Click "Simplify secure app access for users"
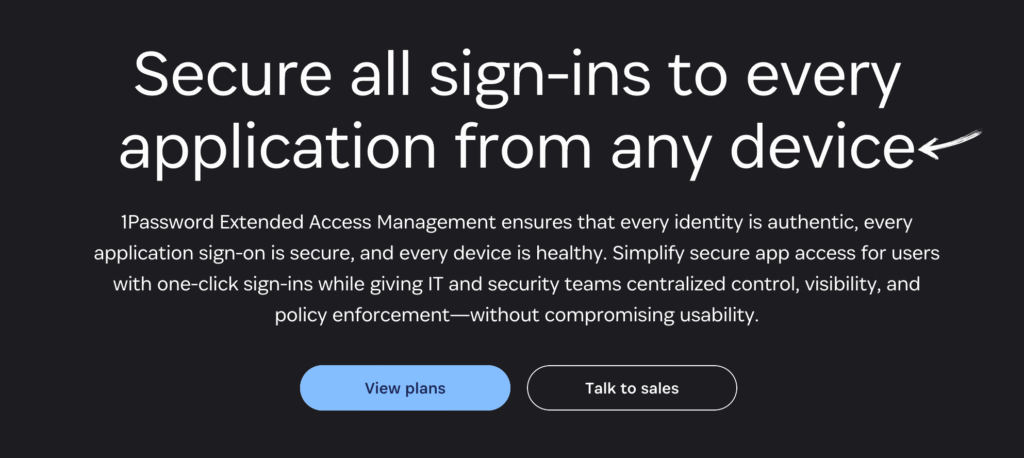1024x458 pixels. click(772, 255)
